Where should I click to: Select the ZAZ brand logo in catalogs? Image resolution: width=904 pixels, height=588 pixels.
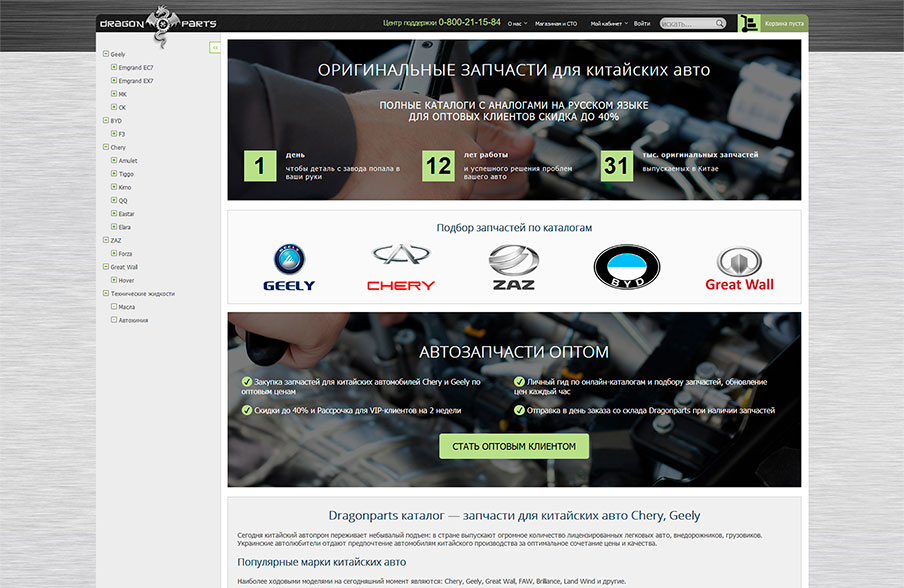(x=514, y=267)
